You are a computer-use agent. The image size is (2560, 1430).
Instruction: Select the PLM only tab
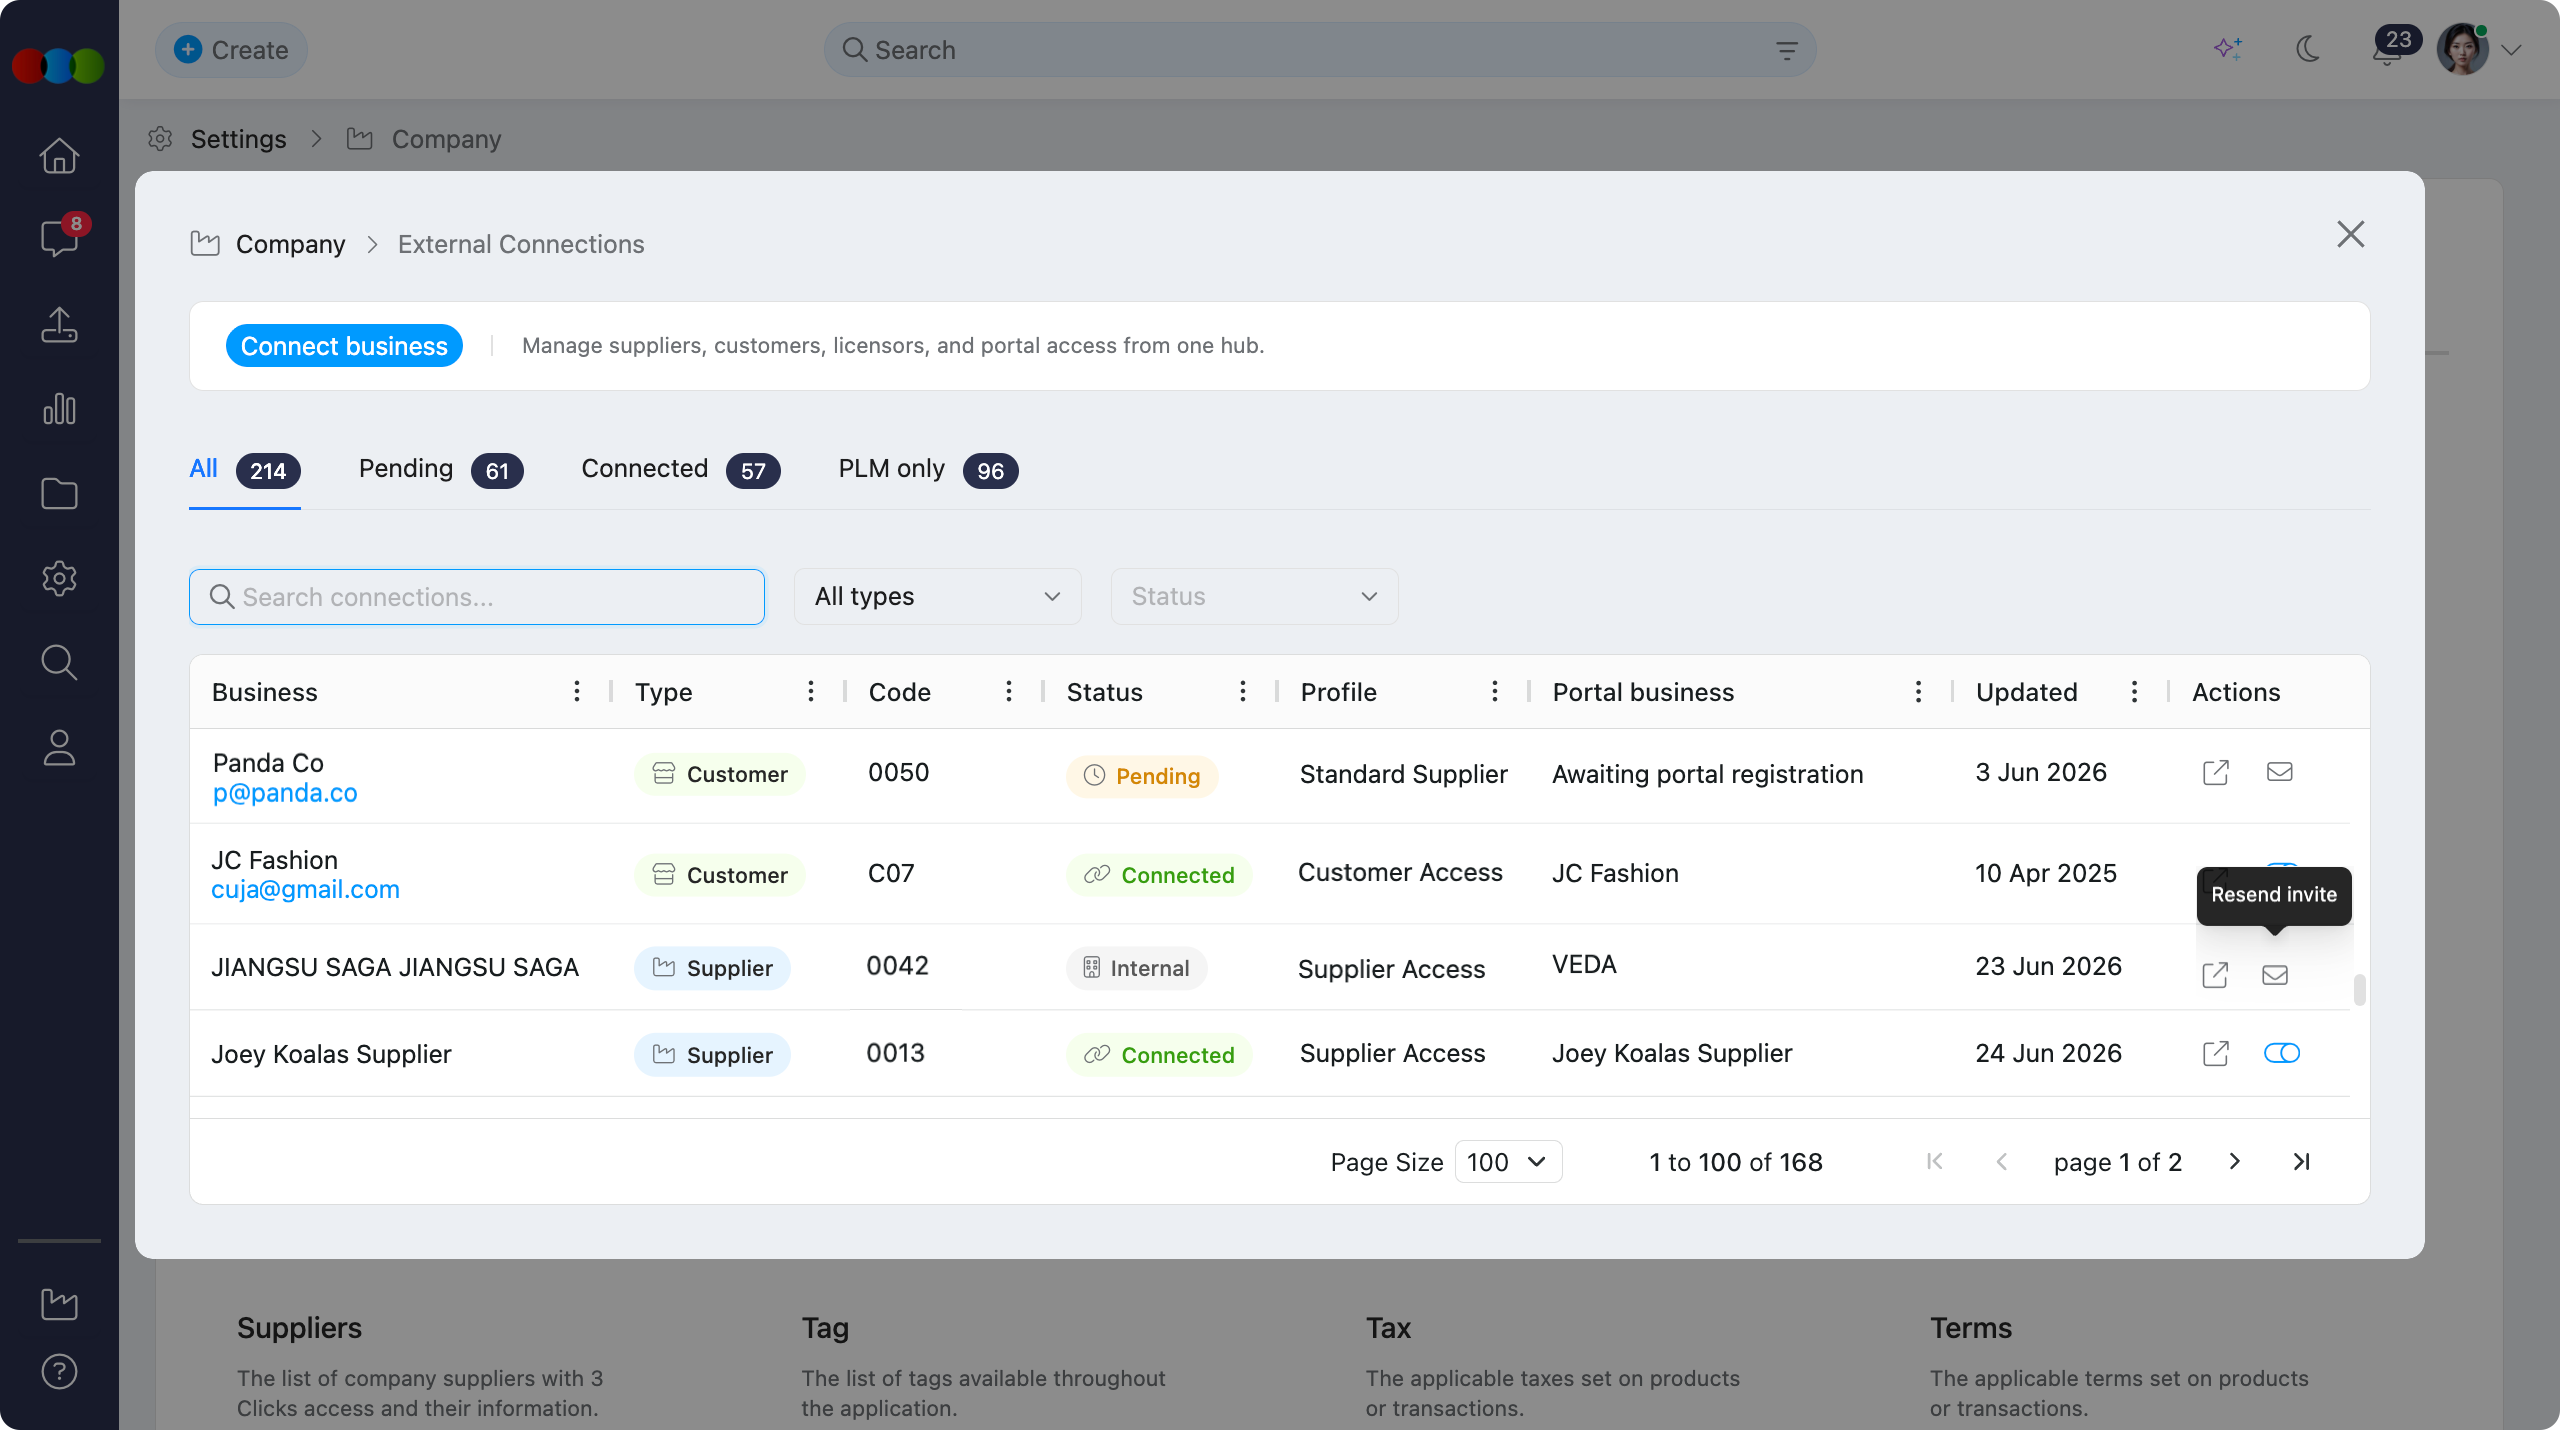pos(928,470)
